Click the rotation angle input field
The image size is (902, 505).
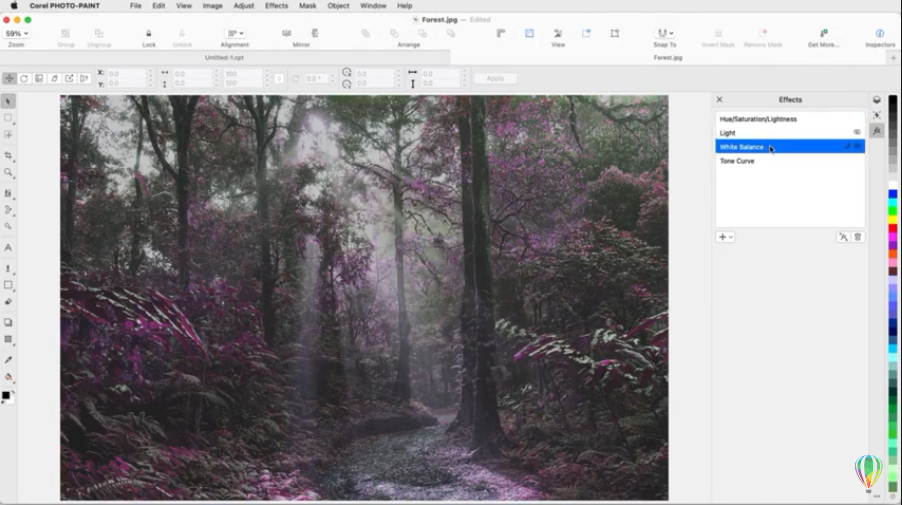315,78
